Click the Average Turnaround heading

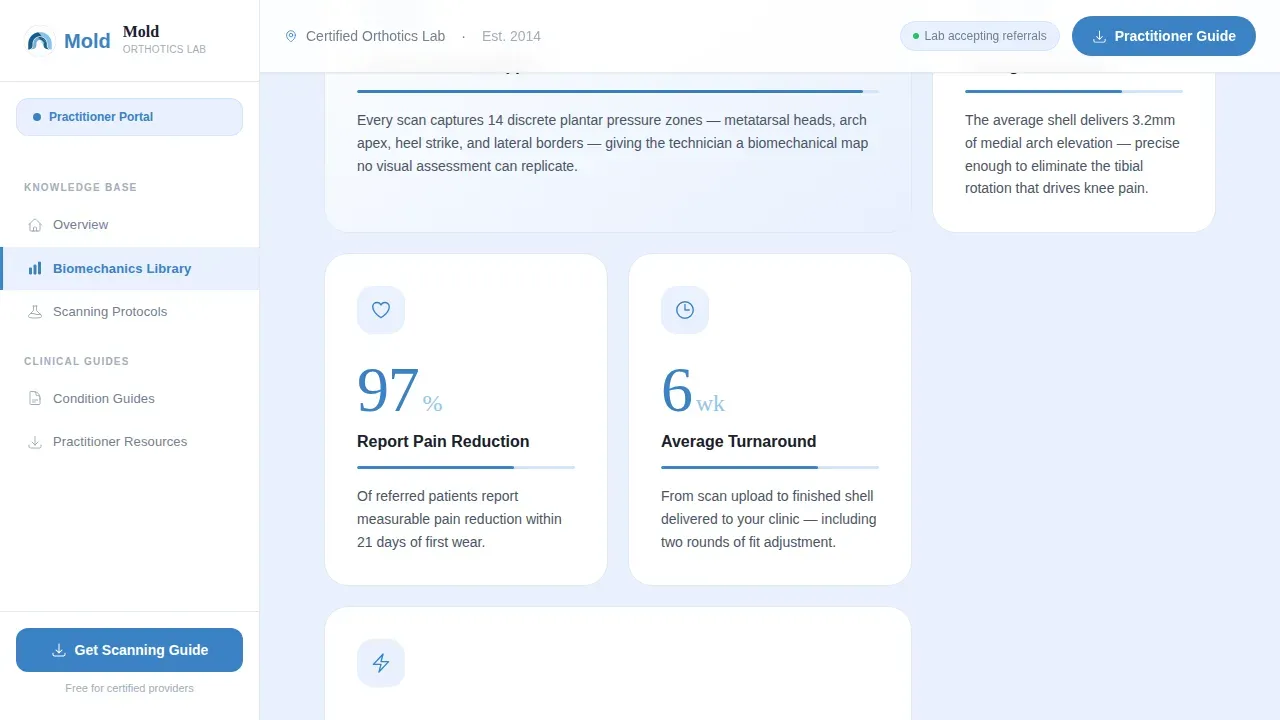(x=738, y=441)
